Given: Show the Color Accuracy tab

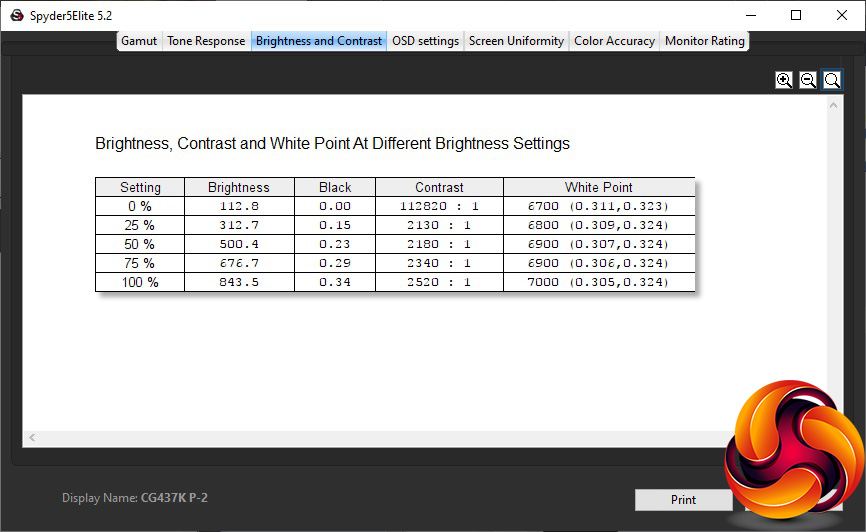Looking at the screenshot, I should tap(614, 41).
